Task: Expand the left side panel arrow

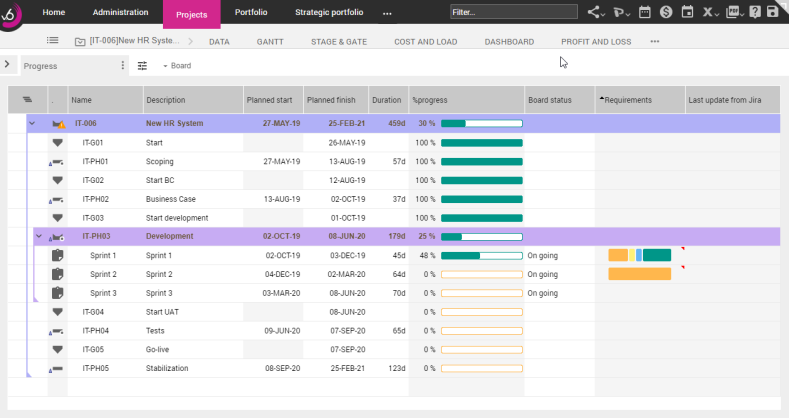Action: point(7,64)
